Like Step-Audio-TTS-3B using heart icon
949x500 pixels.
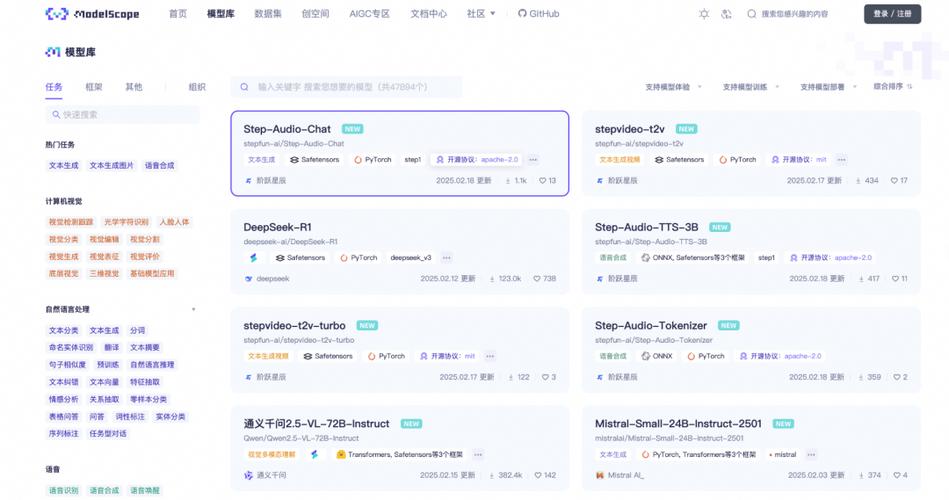coord(895,278)
